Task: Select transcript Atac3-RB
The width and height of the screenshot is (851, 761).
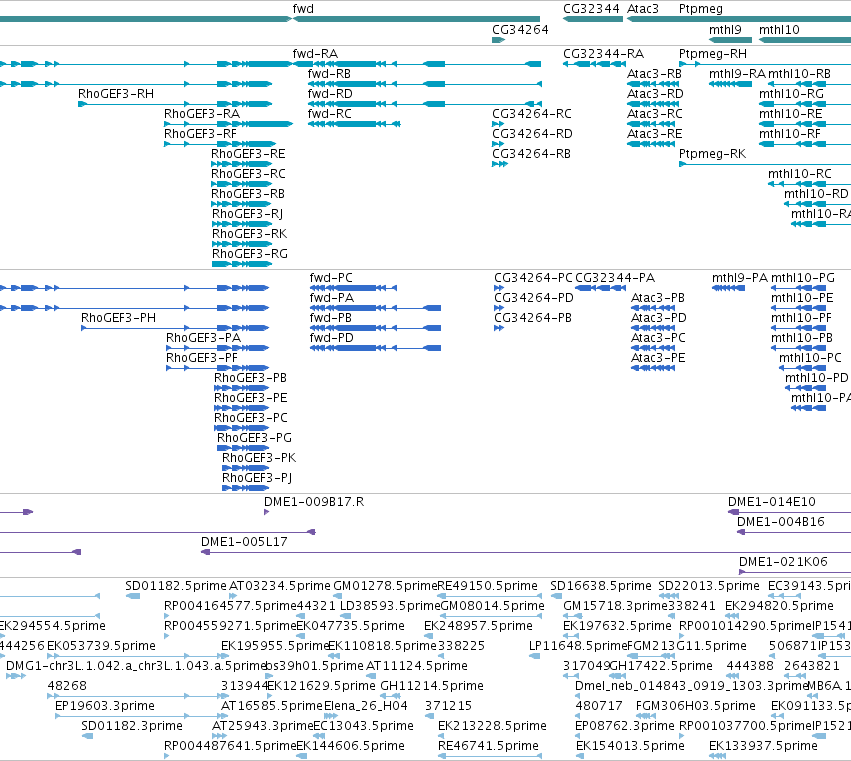Action: point(653,84)
